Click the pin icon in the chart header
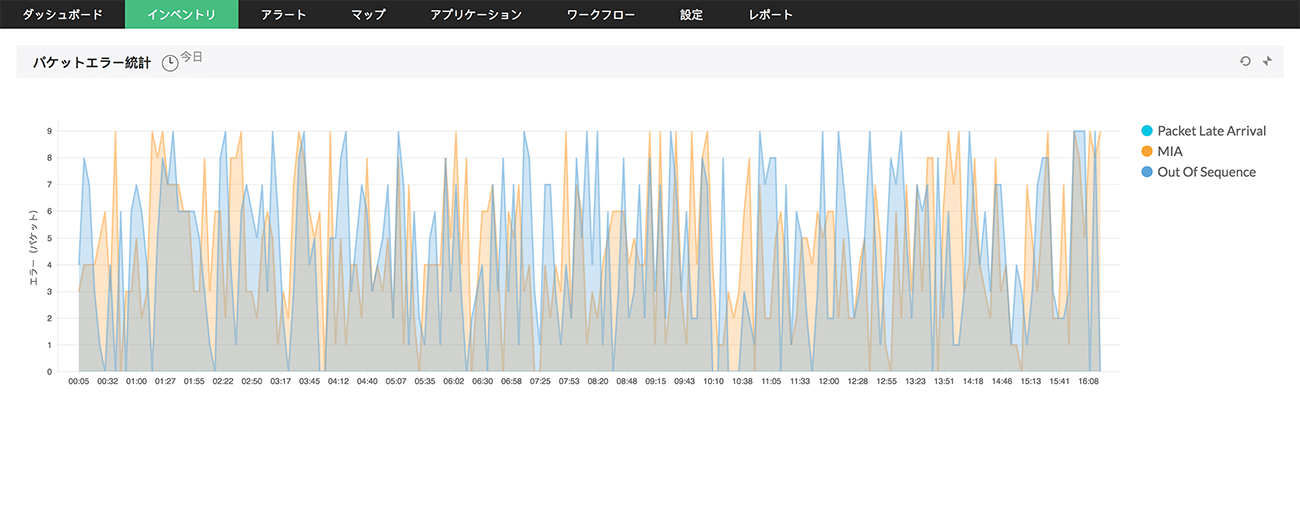Viewport: 1300px width, 520px height. click(x=1267, y=61)
